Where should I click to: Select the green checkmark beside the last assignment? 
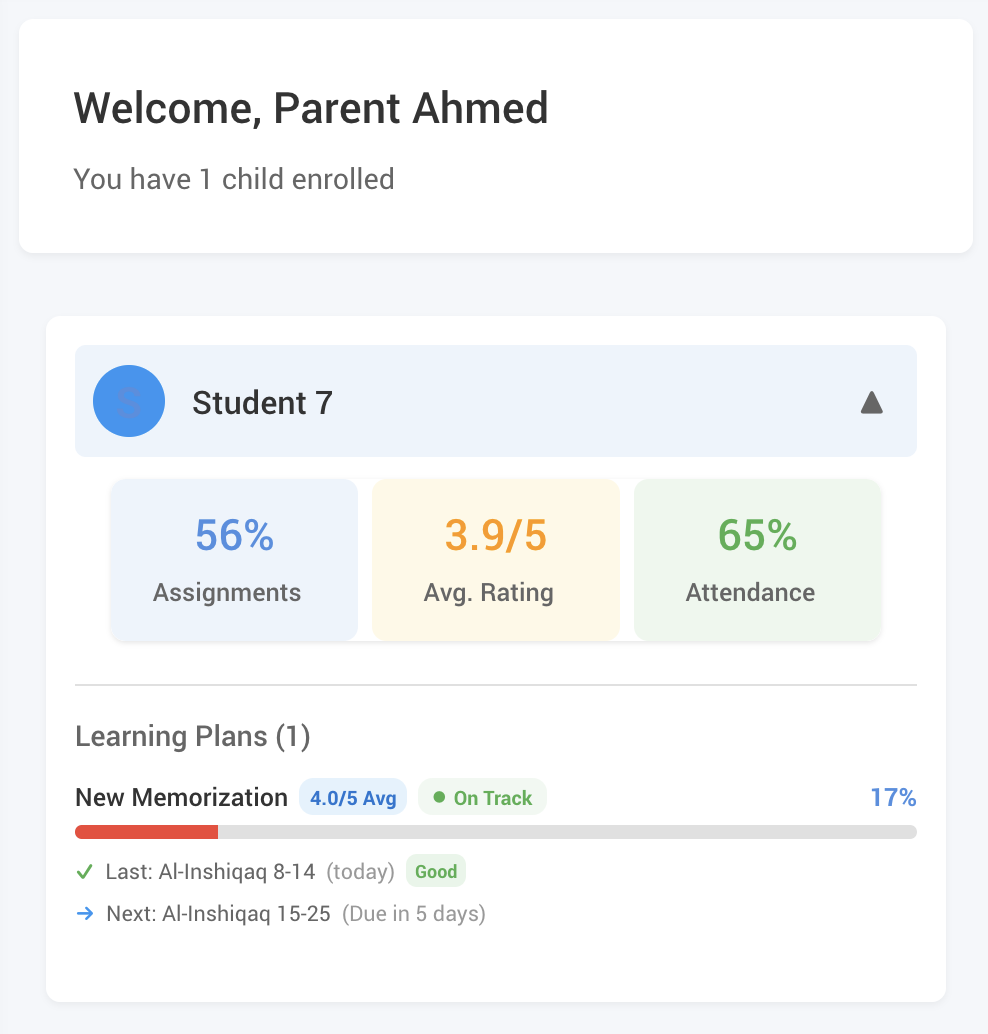tap(84, 871)
